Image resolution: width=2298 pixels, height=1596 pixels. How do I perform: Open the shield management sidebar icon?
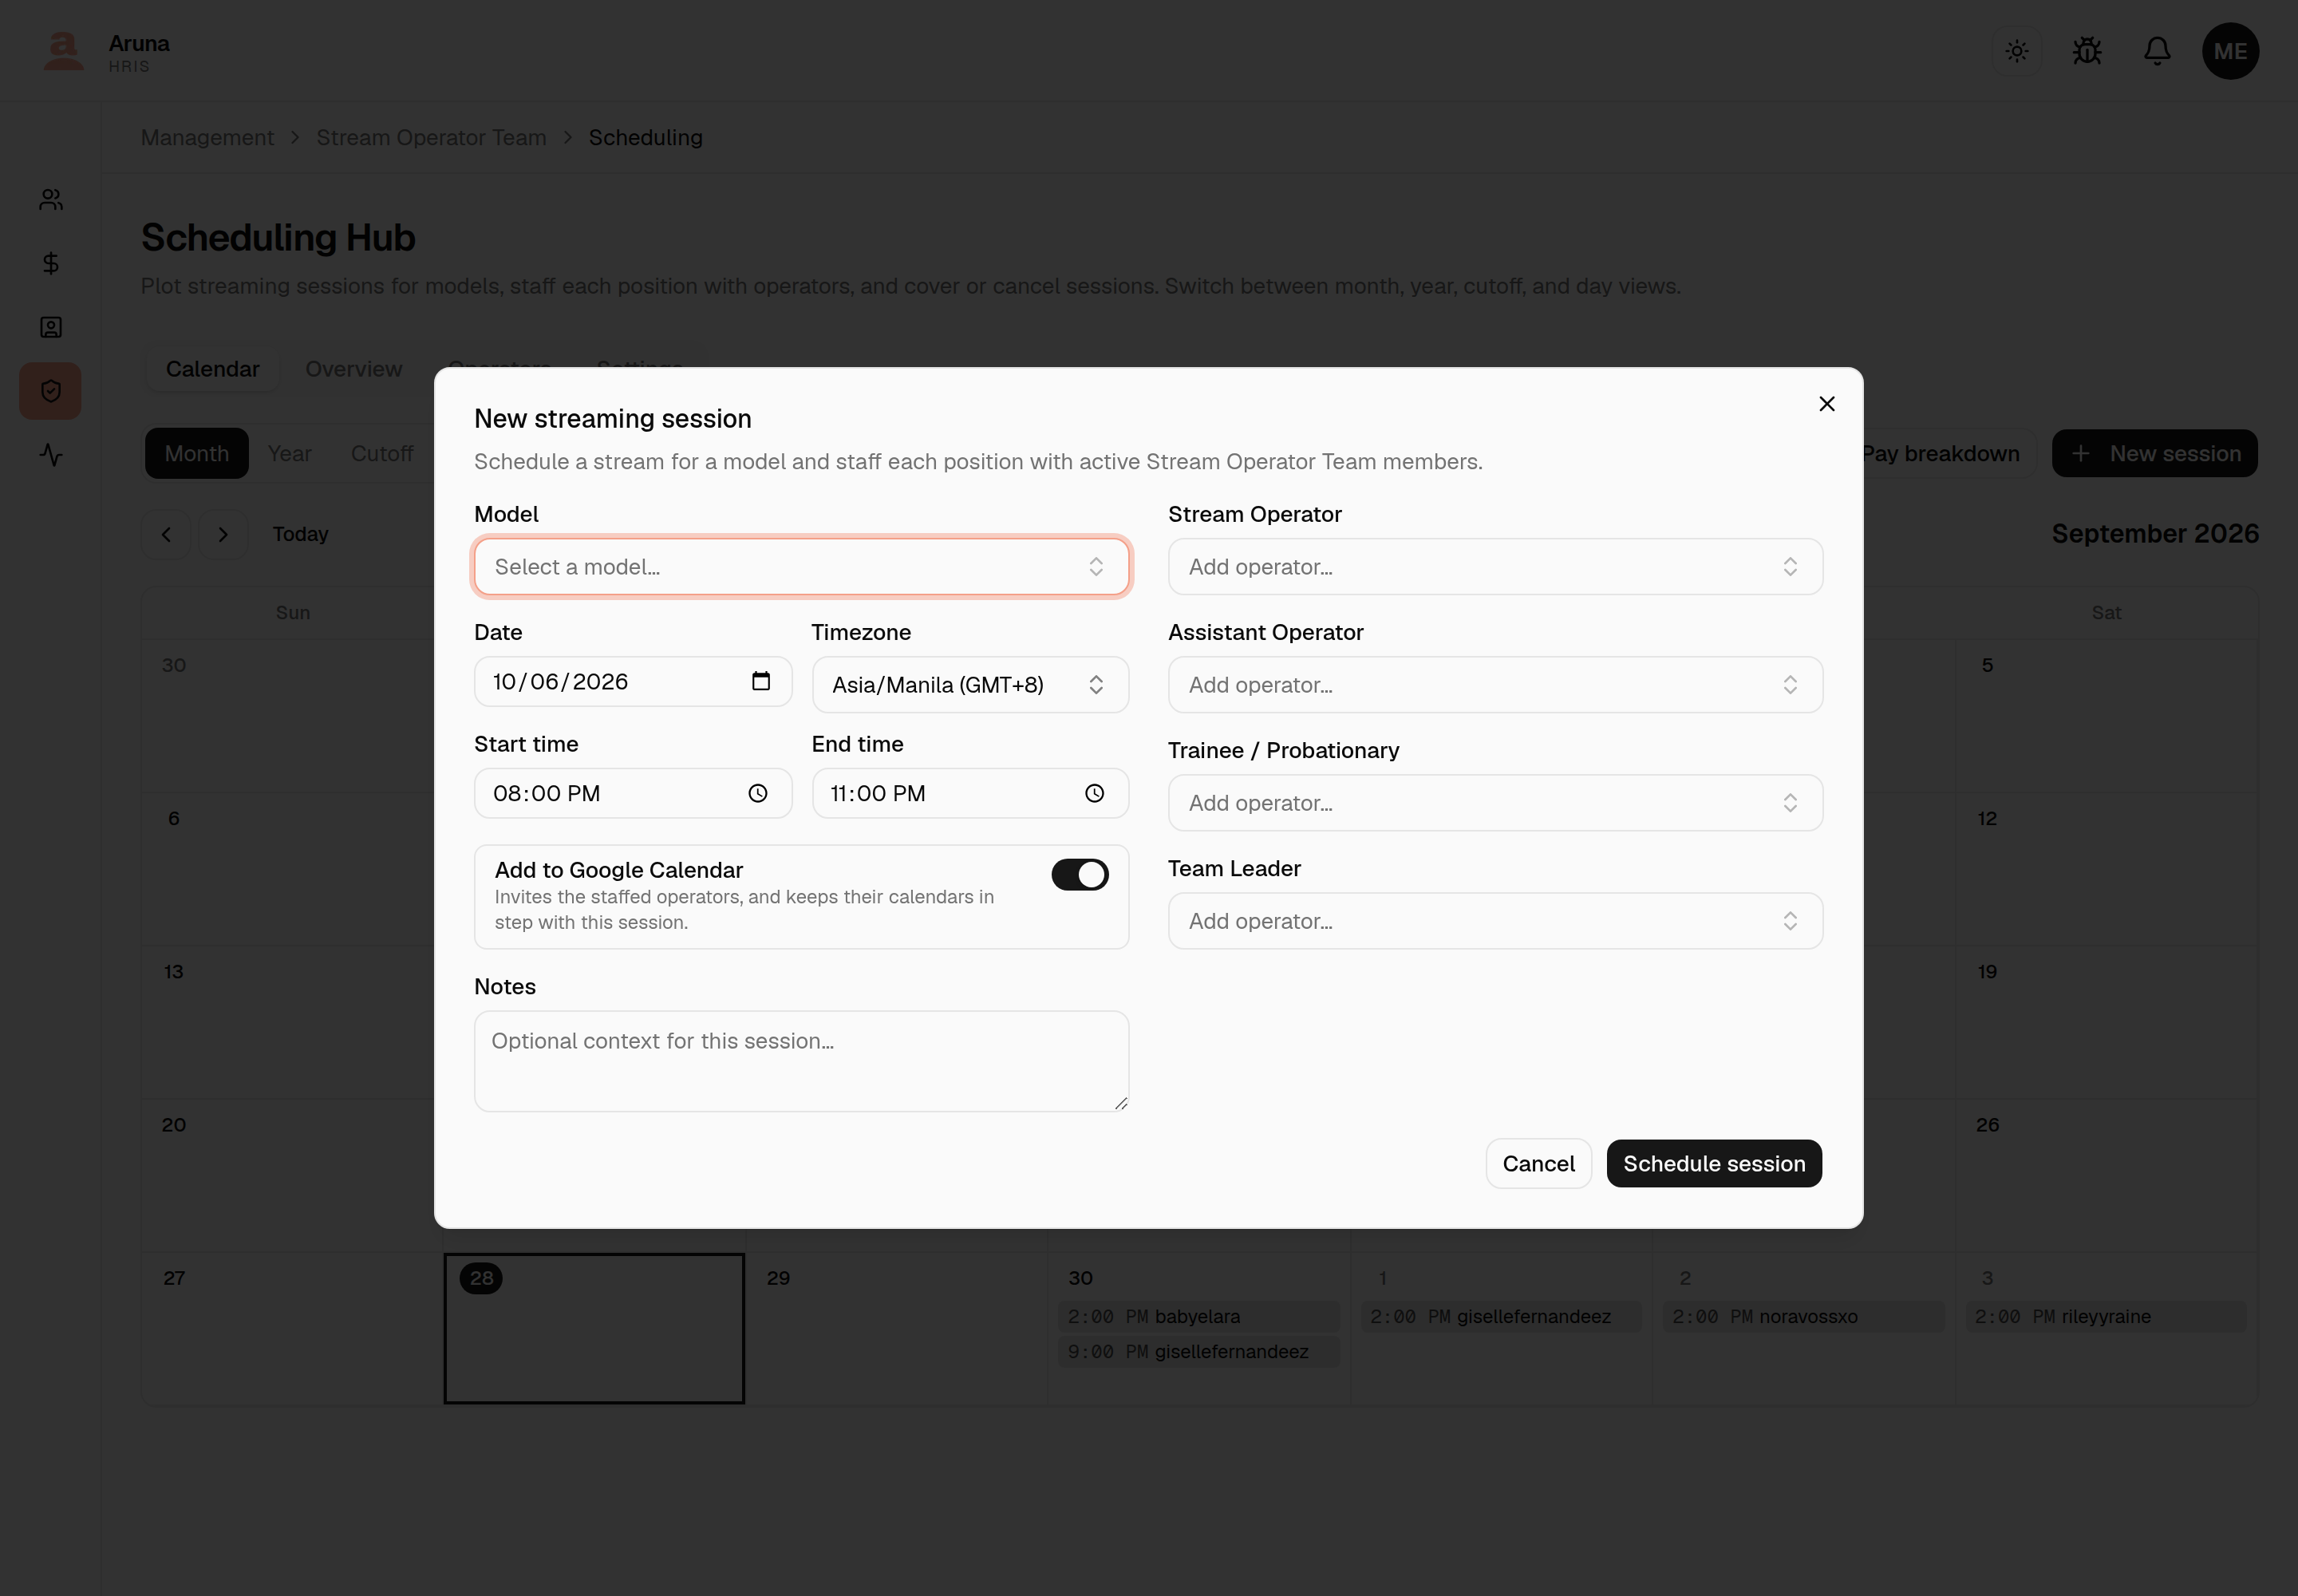(x=51, y=391)
